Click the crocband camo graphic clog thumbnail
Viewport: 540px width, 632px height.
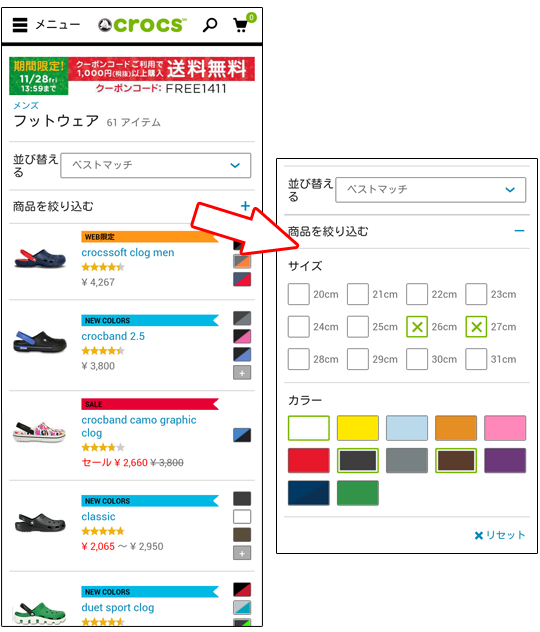tap(39, 432)
